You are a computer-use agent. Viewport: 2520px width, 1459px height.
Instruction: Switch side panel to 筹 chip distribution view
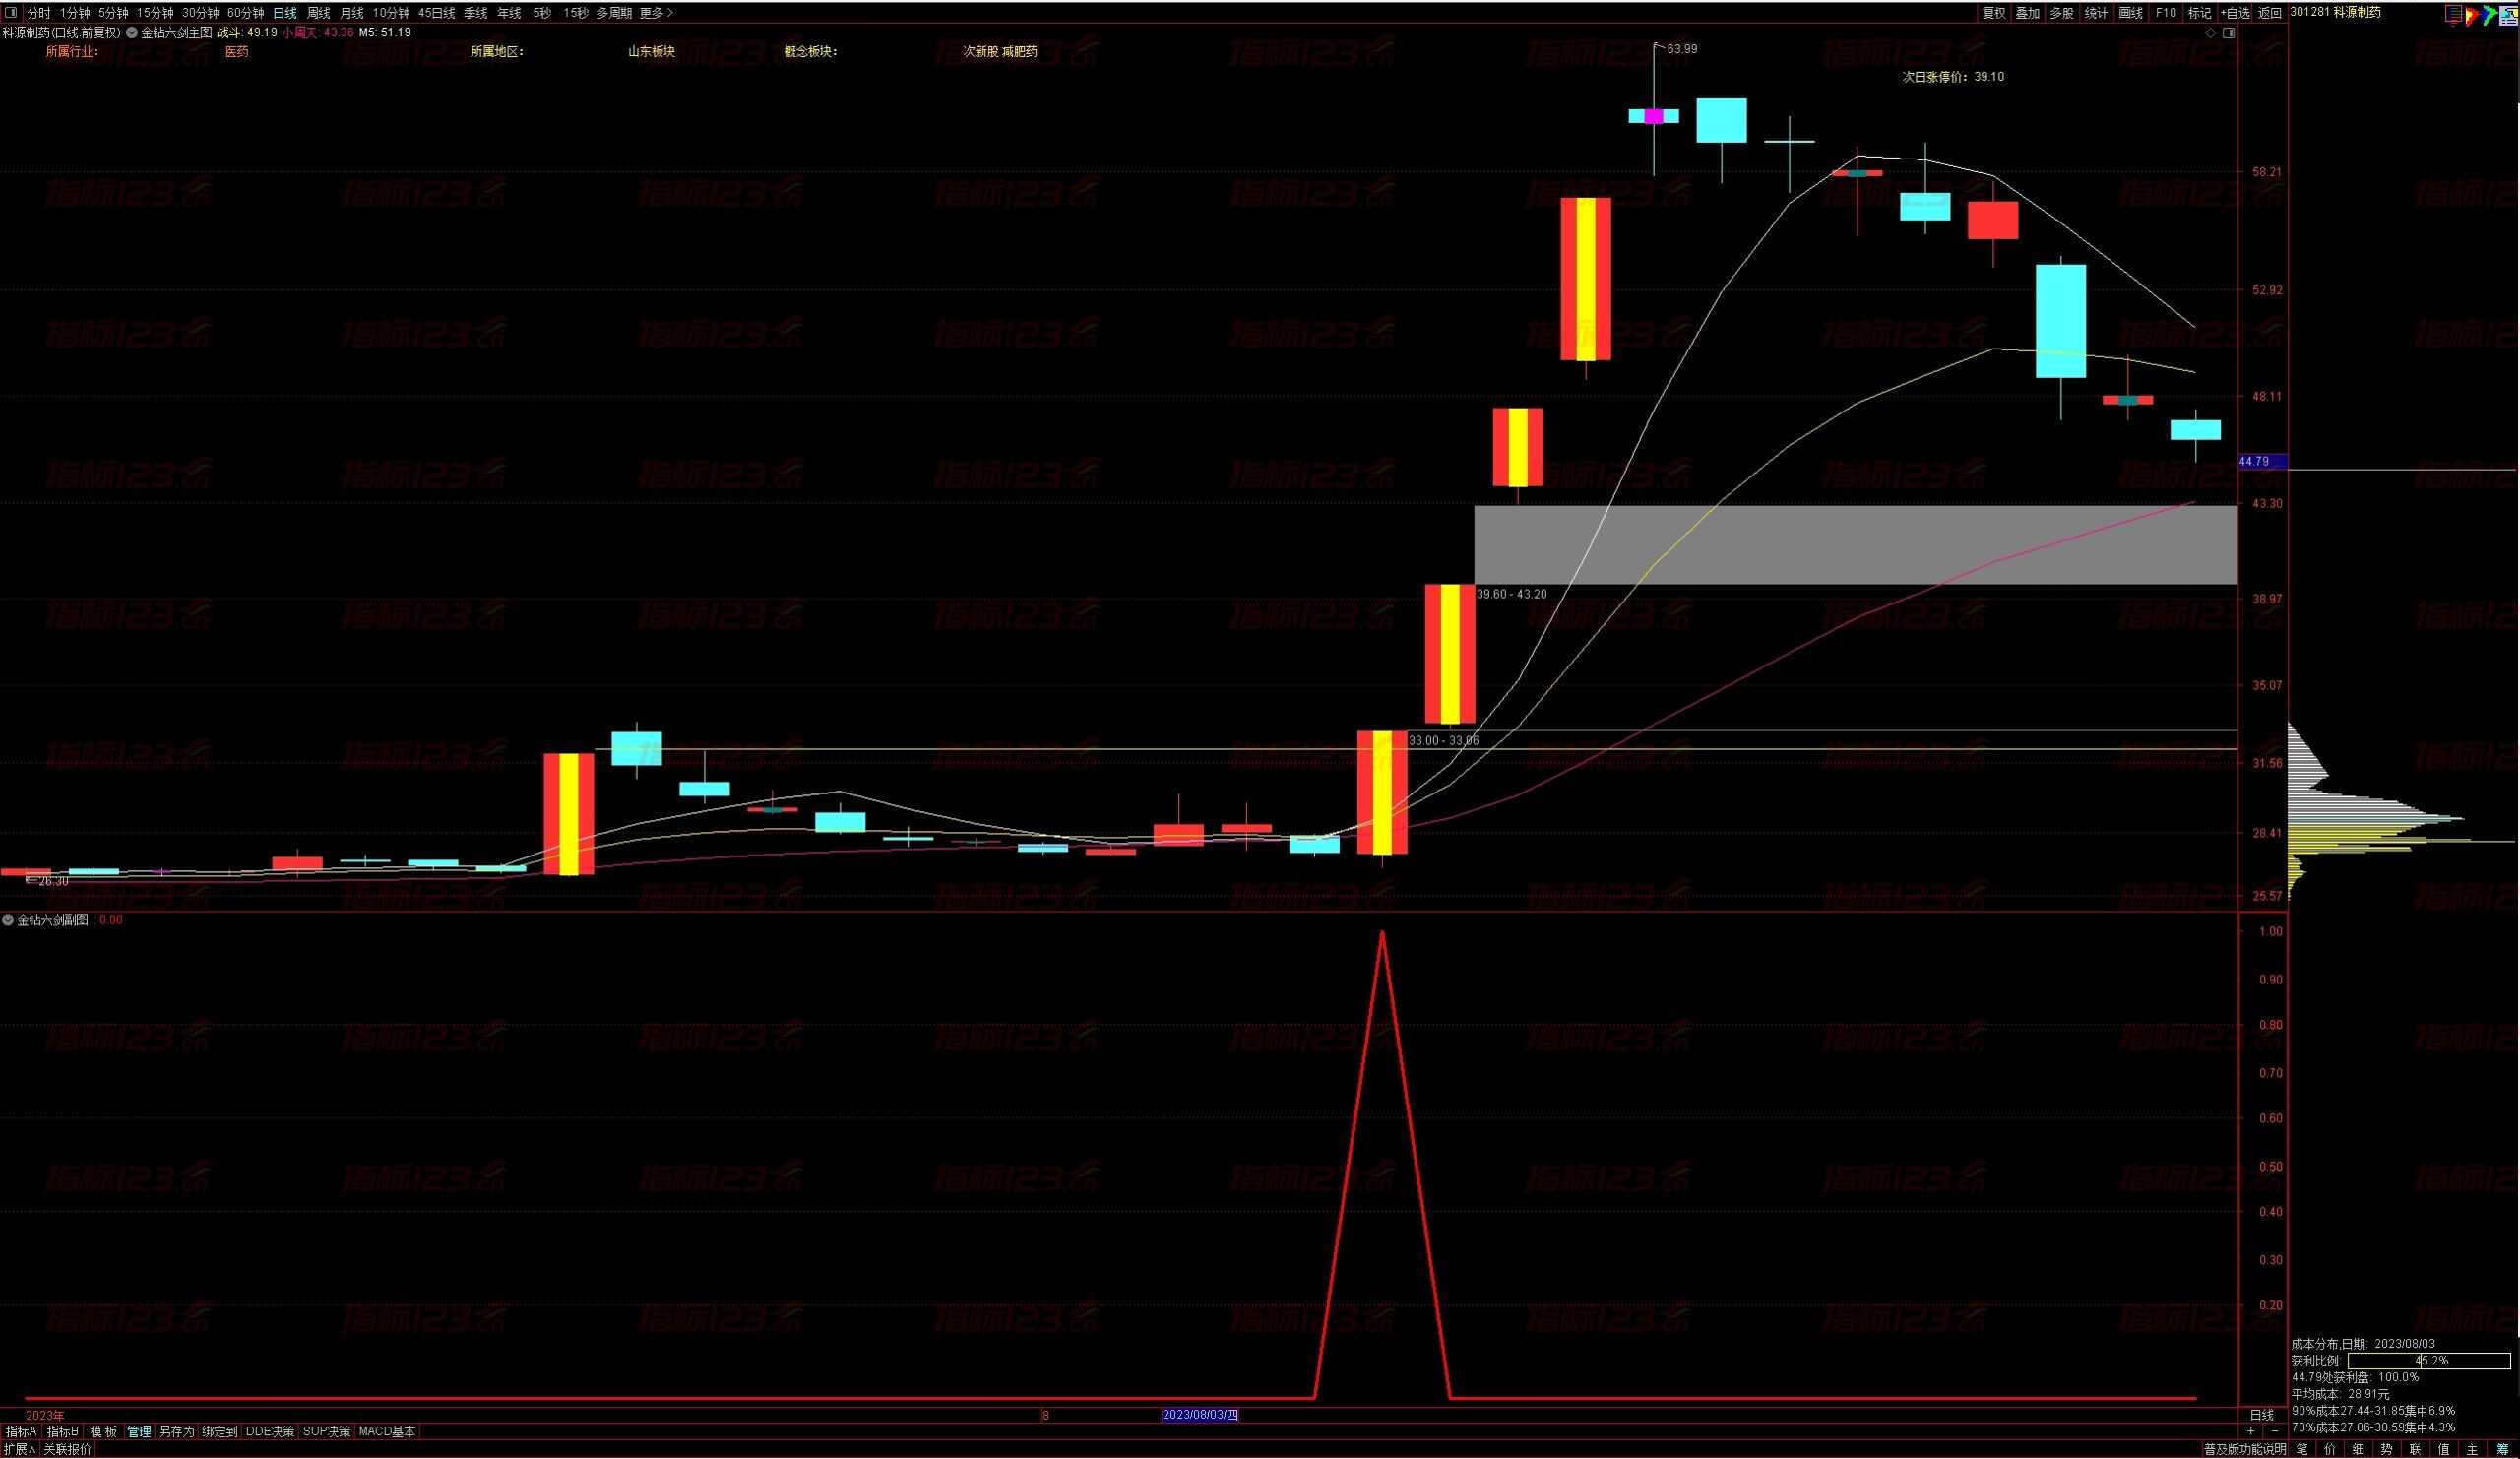2501,1449
